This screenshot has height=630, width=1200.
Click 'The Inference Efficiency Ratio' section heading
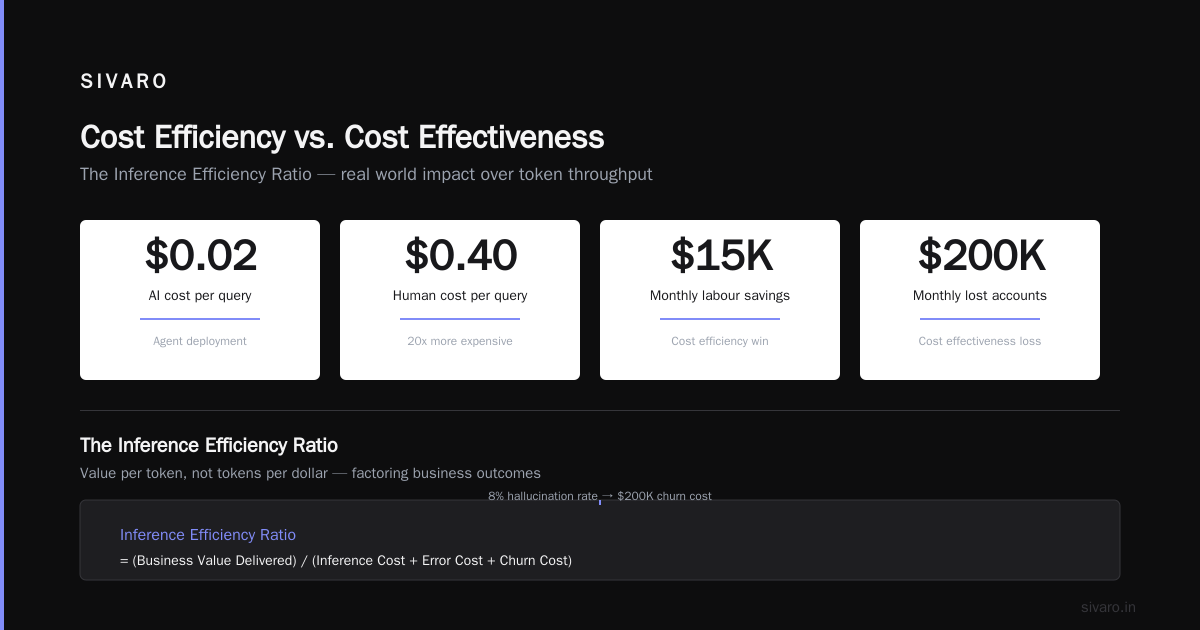[209, 445]
